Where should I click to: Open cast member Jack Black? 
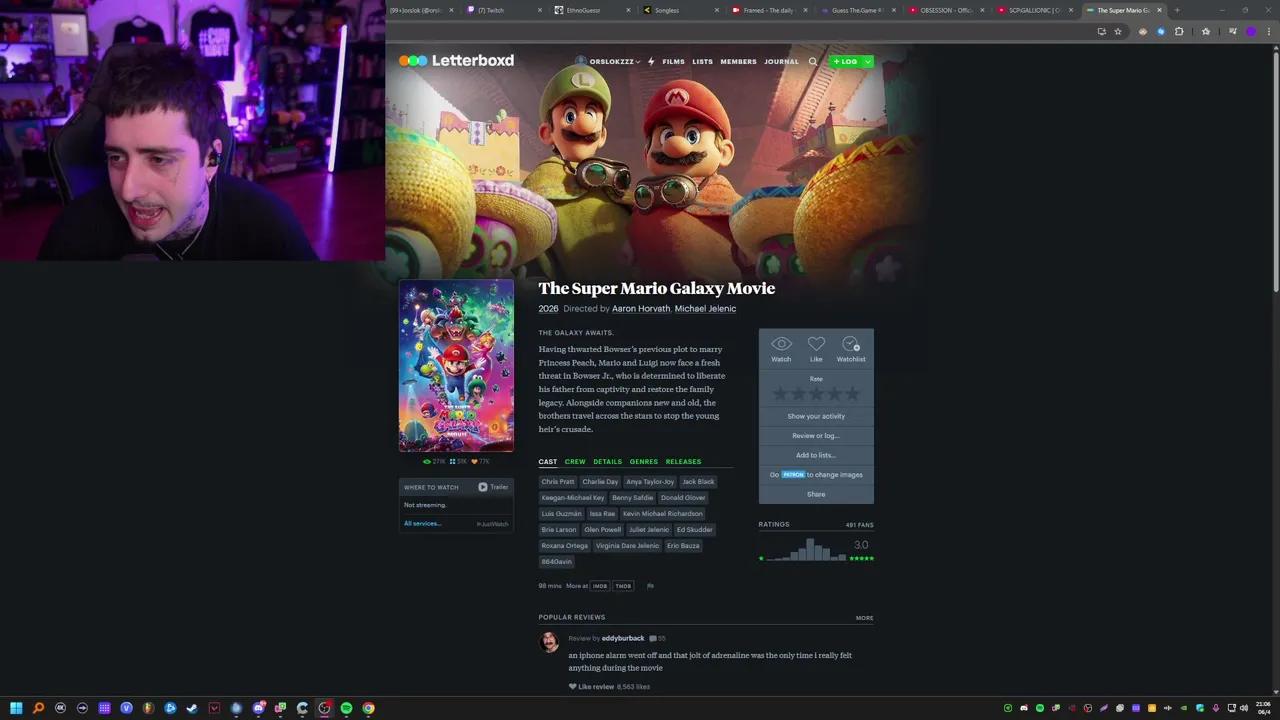pyautogui.click(x=698, y=482)
